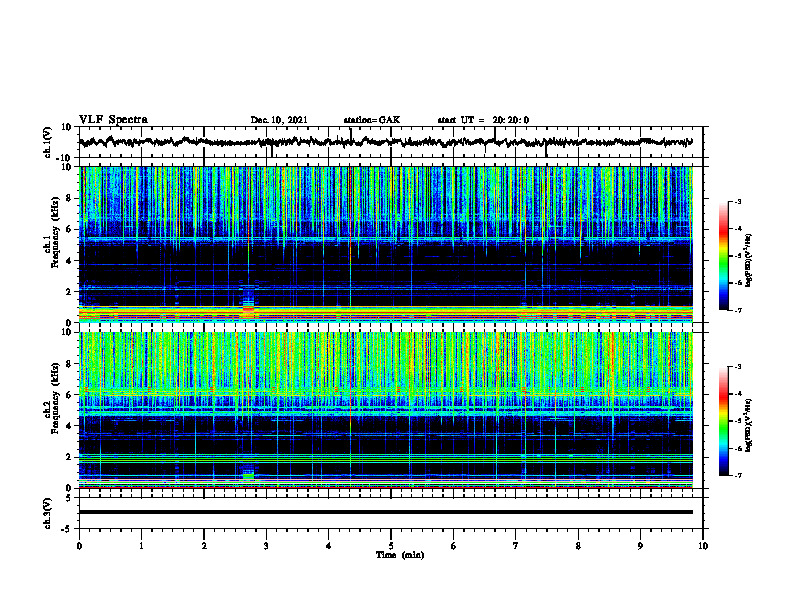
Task: Click the bright vertical sferic near 4.35 minutes in ch.1
Action: click(350, 244)
